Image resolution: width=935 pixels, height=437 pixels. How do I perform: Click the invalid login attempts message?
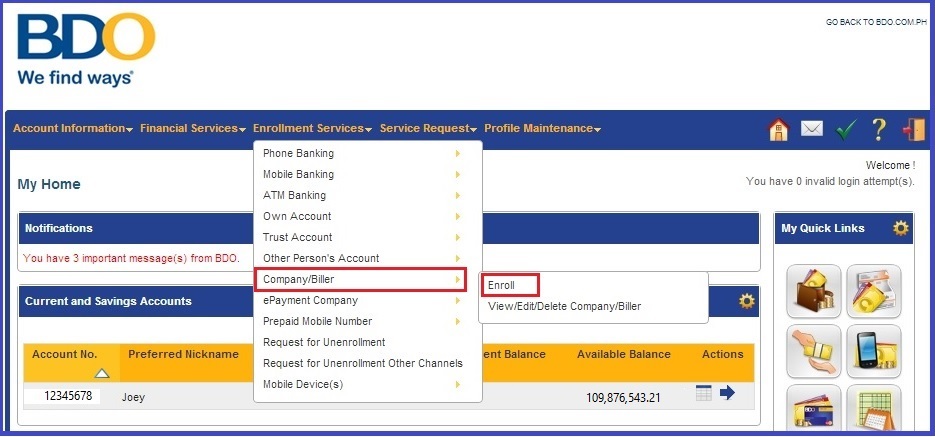pos(830,181)
